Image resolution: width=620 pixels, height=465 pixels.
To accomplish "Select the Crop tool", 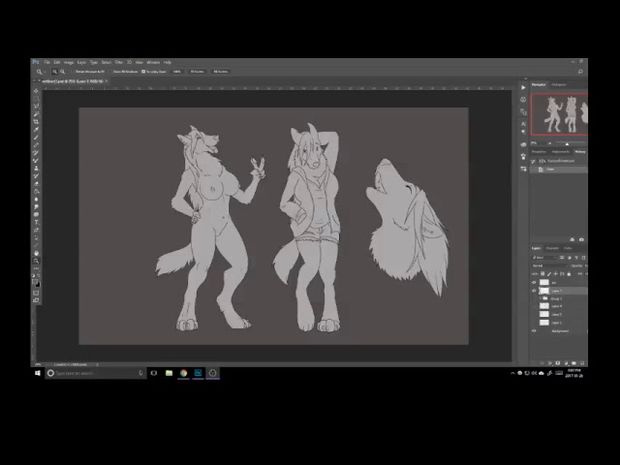I will 36,121.
